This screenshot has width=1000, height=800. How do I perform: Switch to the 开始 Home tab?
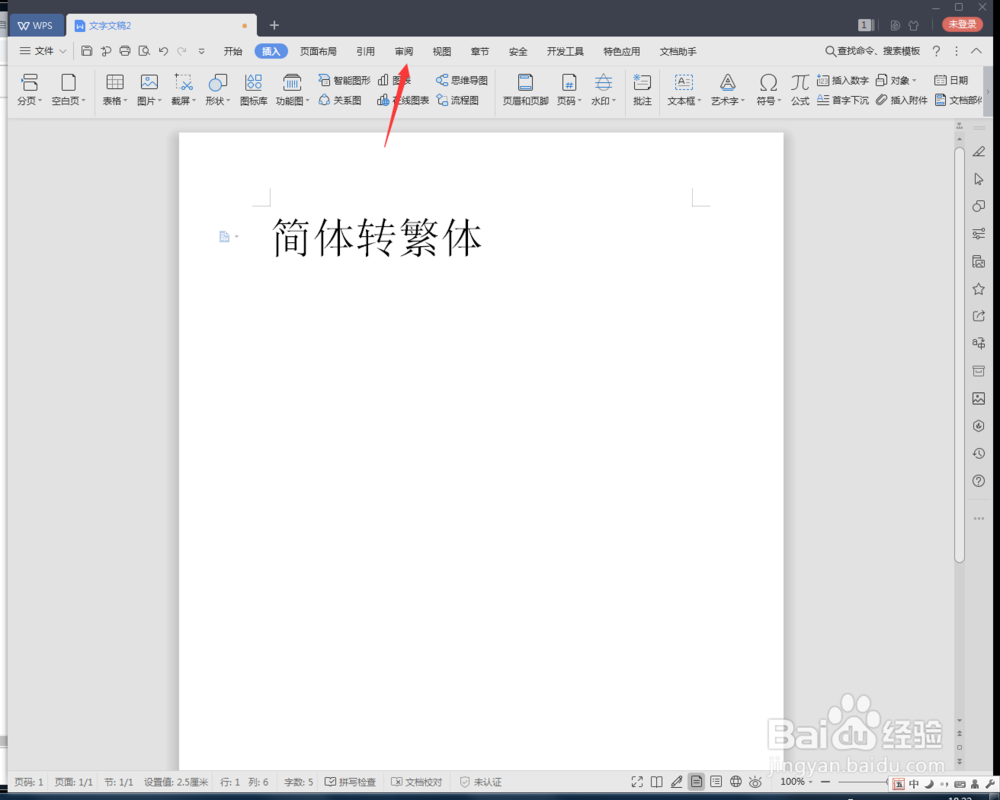pyautogui.click(x=233, y=52)
